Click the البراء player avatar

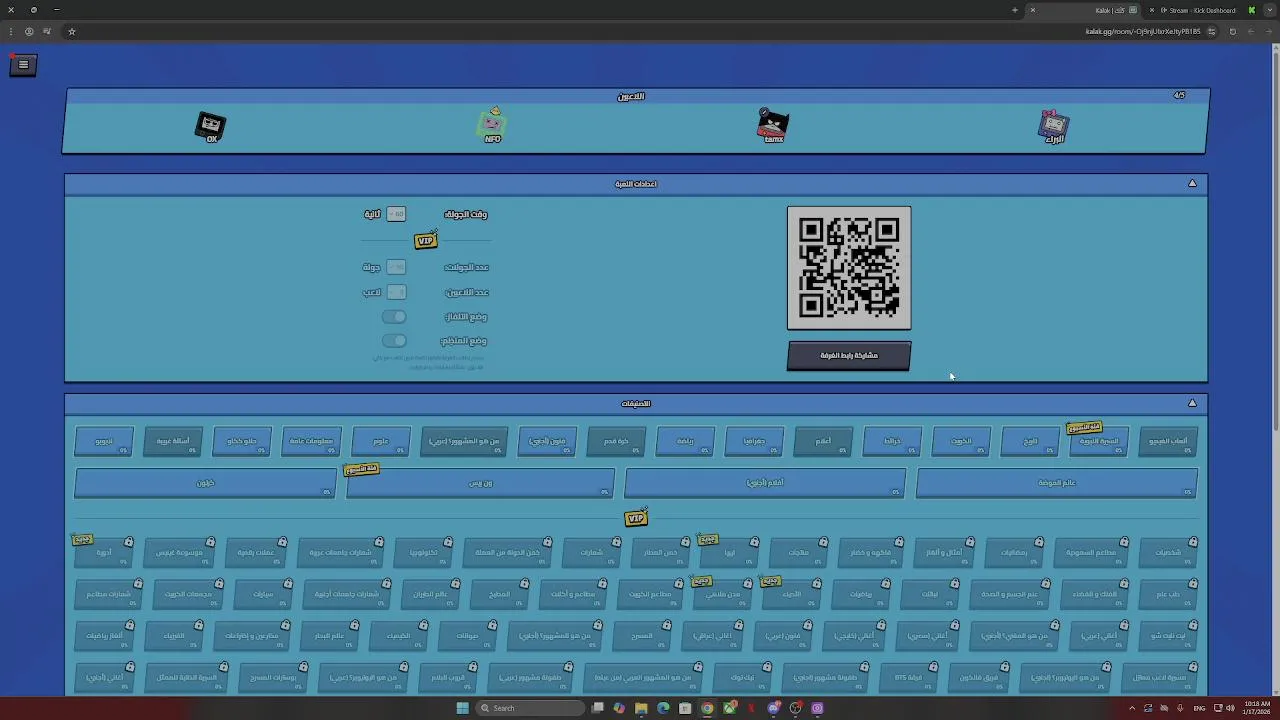click(x=1054, y=127)
